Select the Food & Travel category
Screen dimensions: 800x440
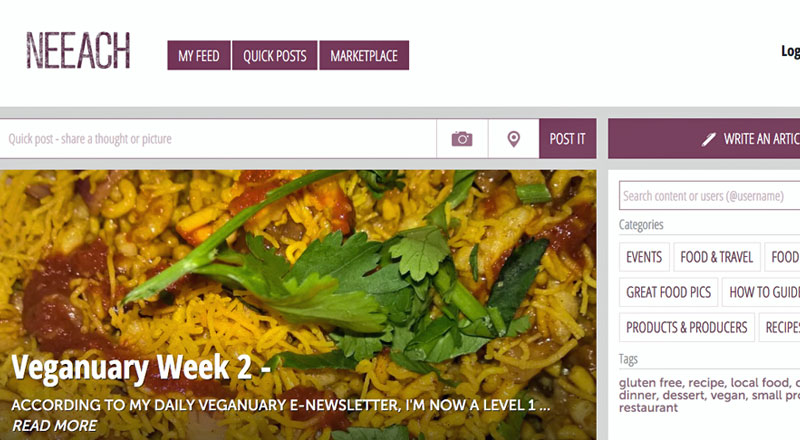pos(717,257)
